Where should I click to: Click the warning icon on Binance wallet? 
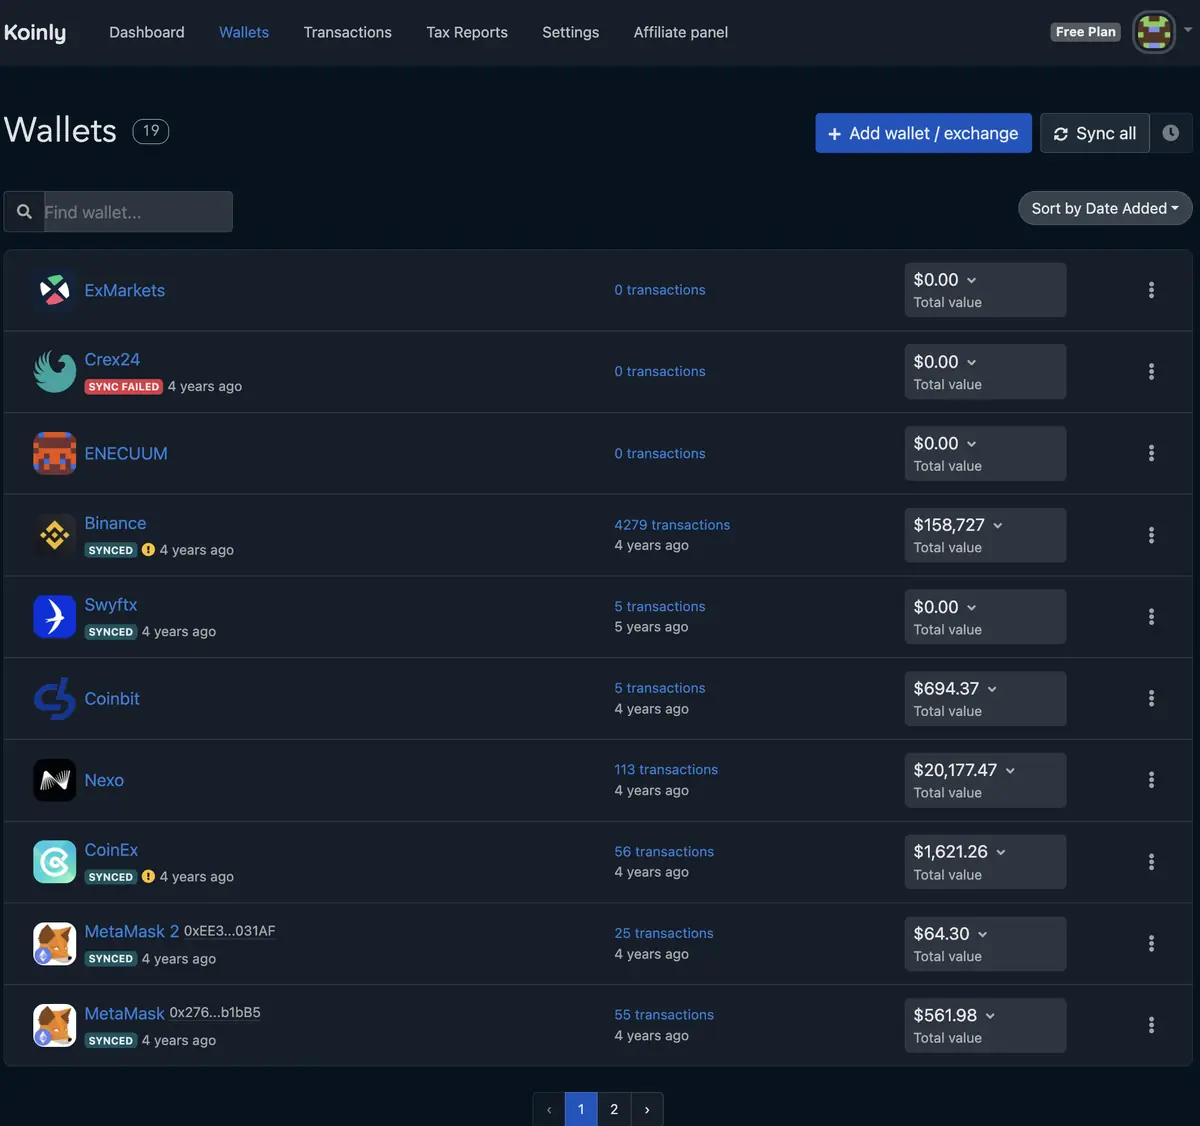coord(148,550)
